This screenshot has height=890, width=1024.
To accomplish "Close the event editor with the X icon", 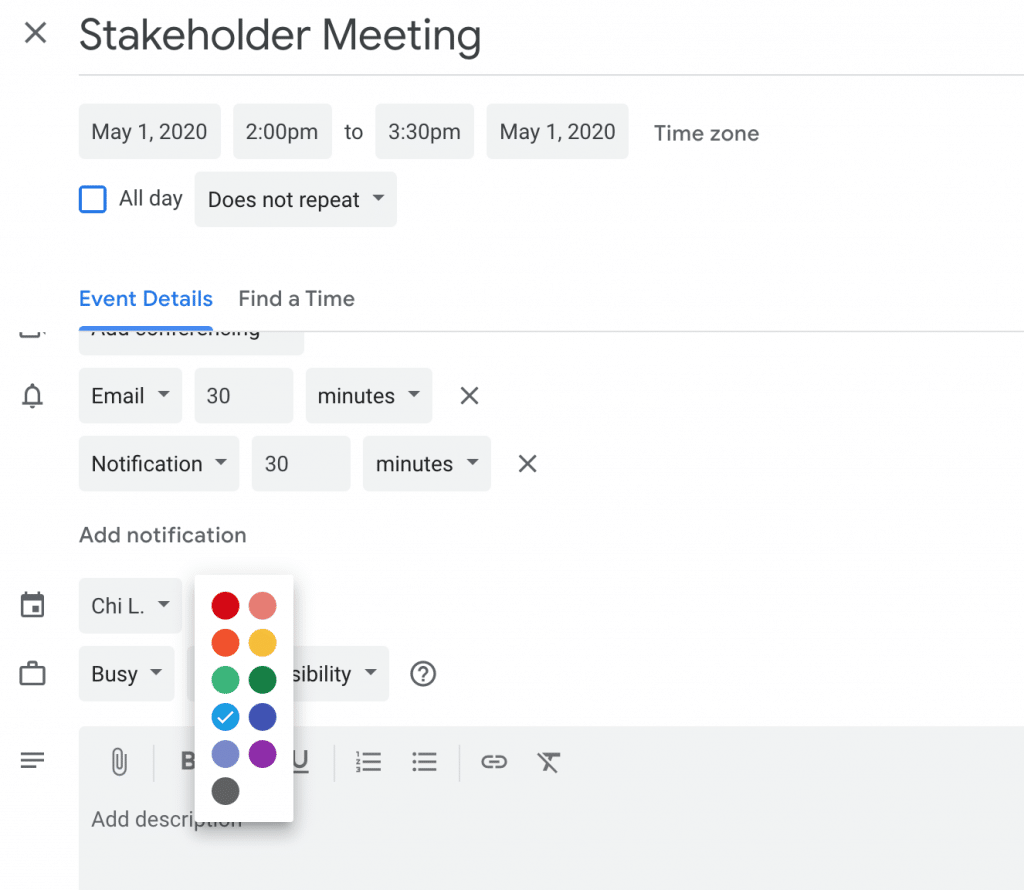I will [35, 33].
